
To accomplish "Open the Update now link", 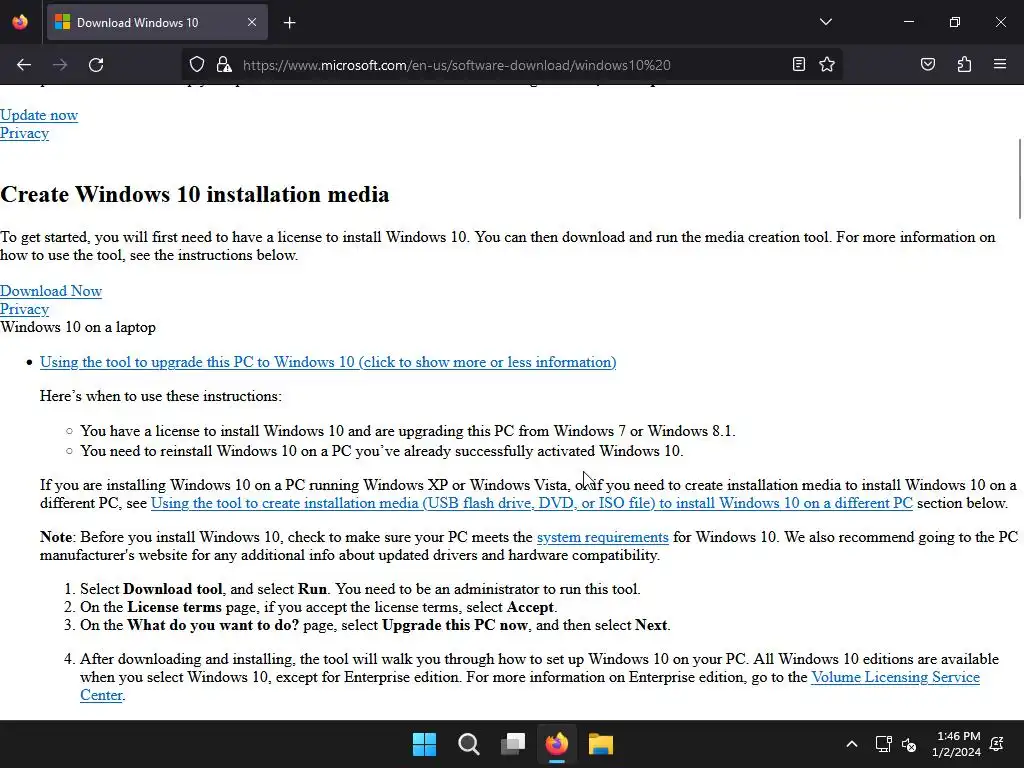I will 39,115.
